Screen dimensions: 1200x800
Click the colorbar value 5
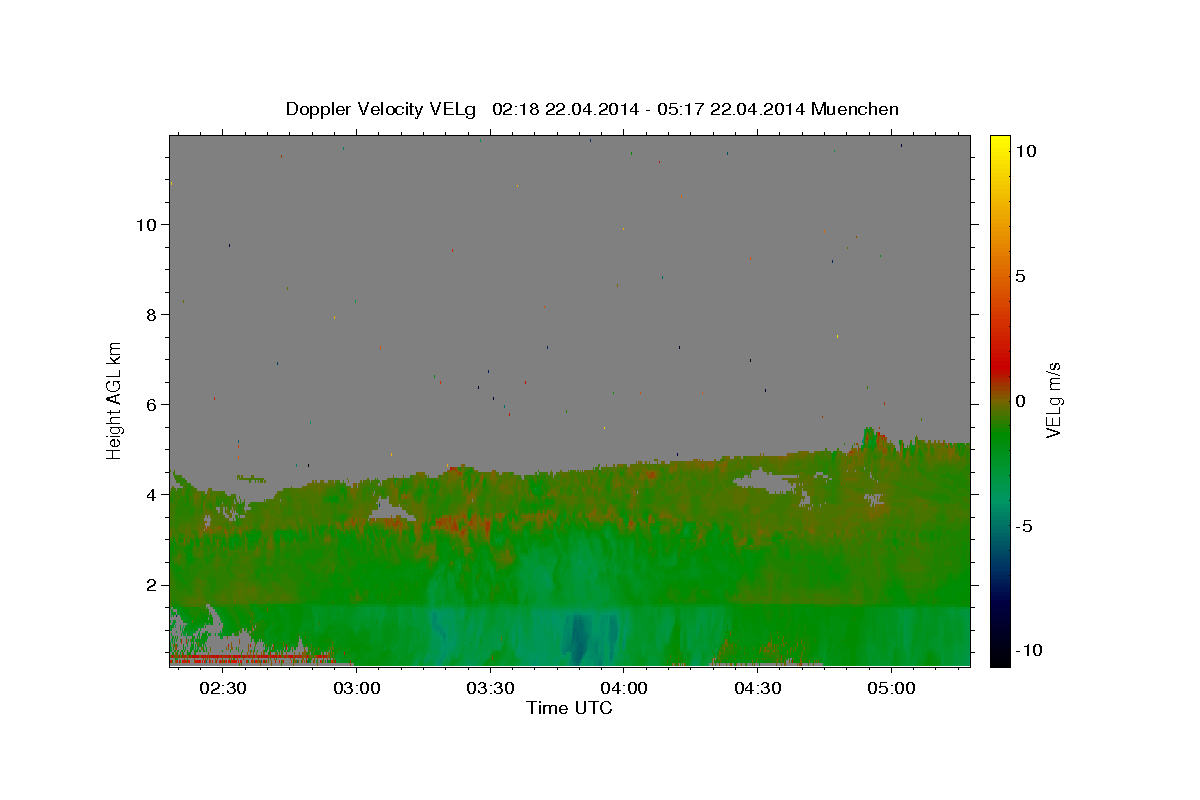pos(1020,275)
